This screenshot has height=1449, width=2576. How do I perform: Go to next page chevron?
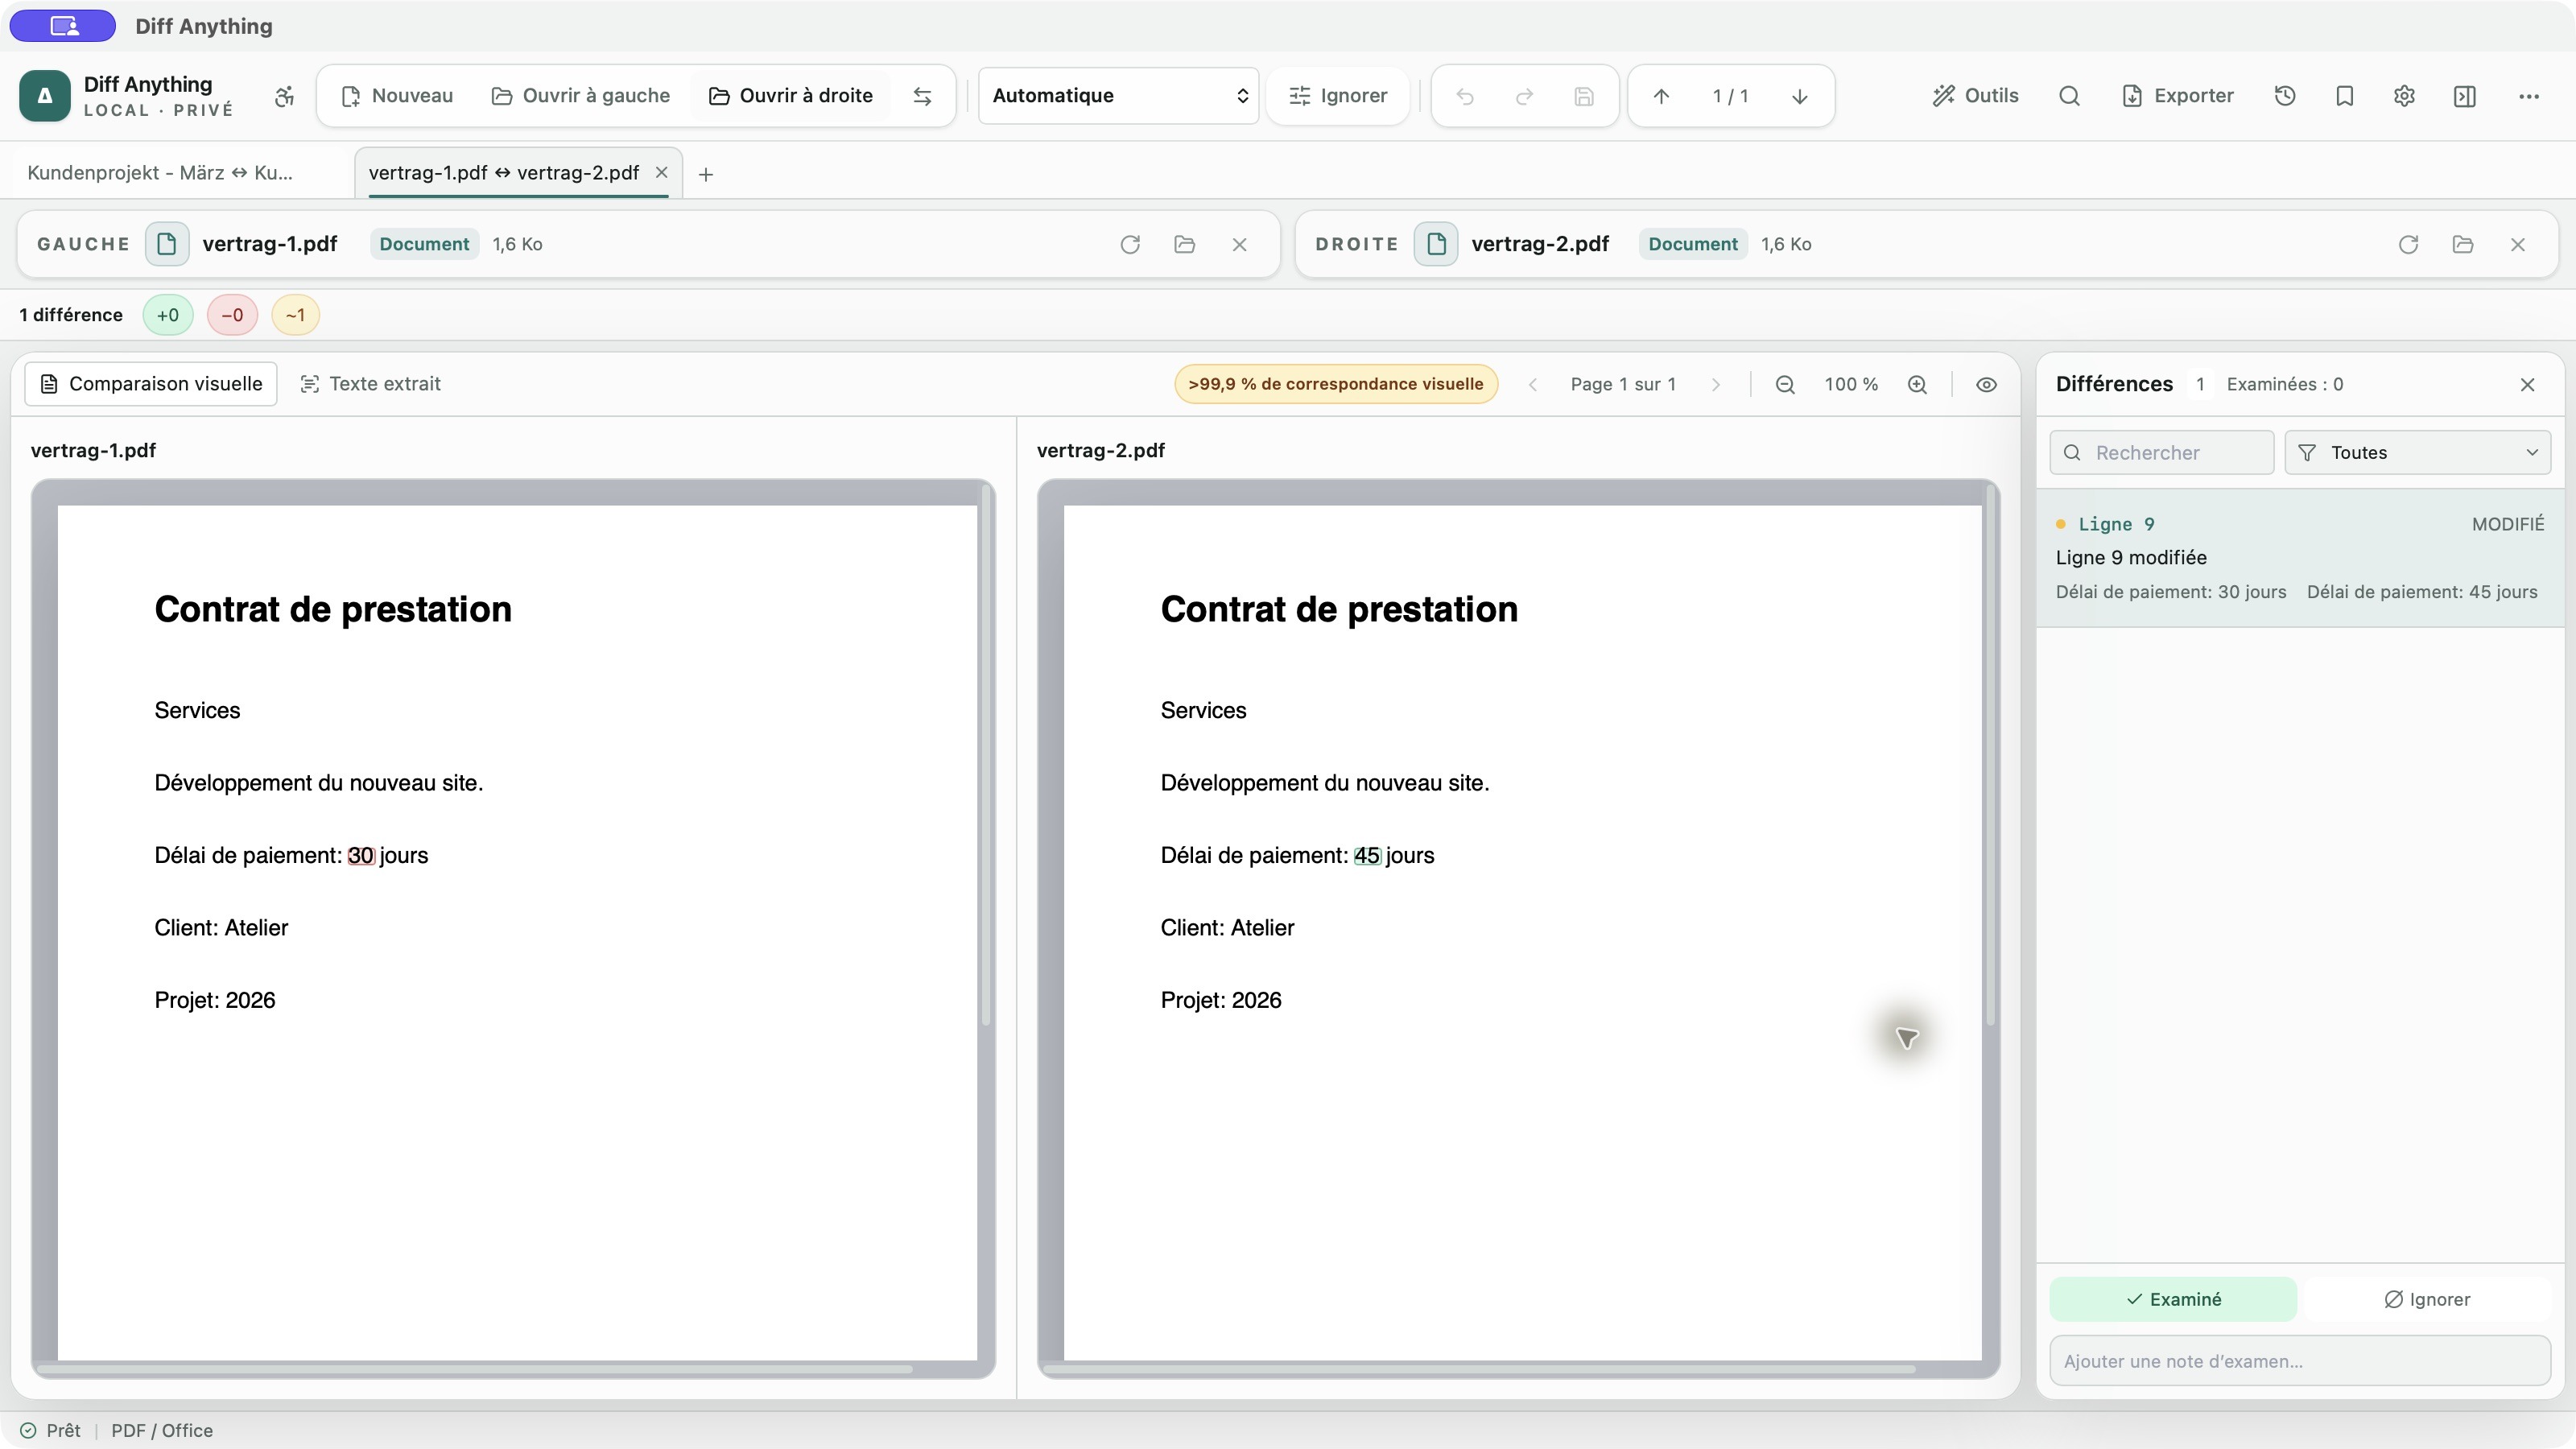[1716, 384]
